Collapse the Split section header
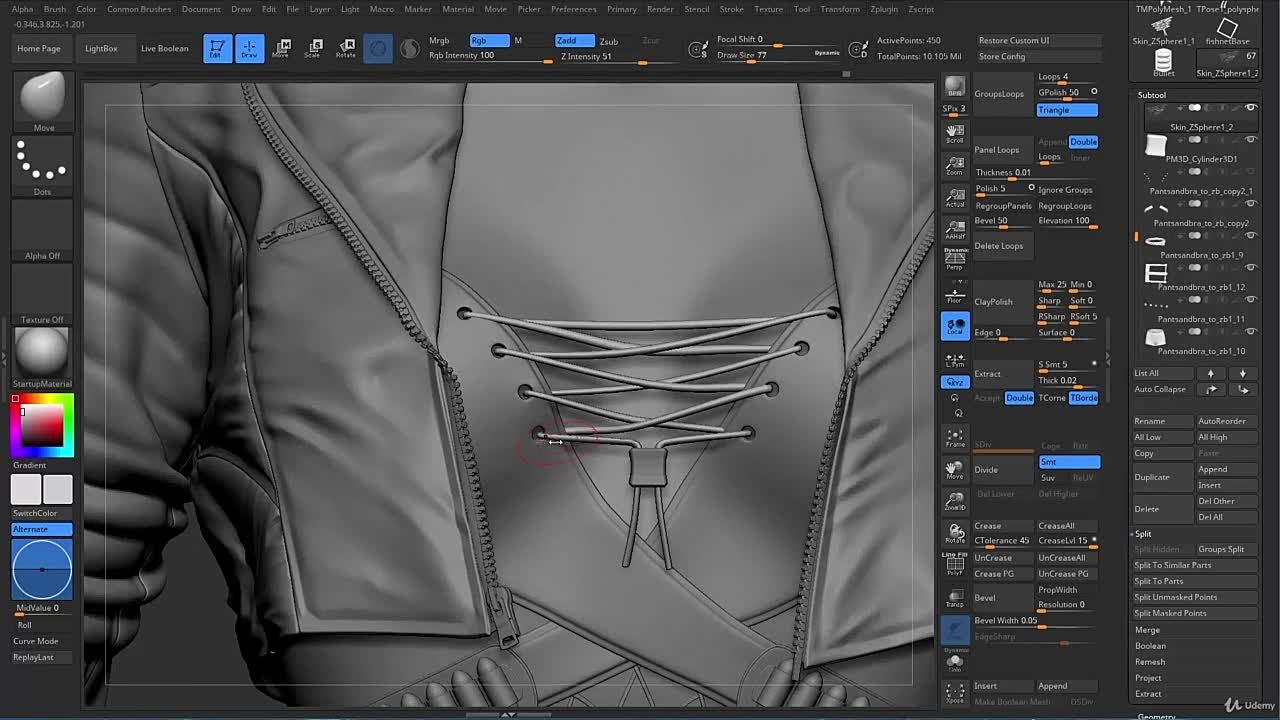 pos(1143,534)
